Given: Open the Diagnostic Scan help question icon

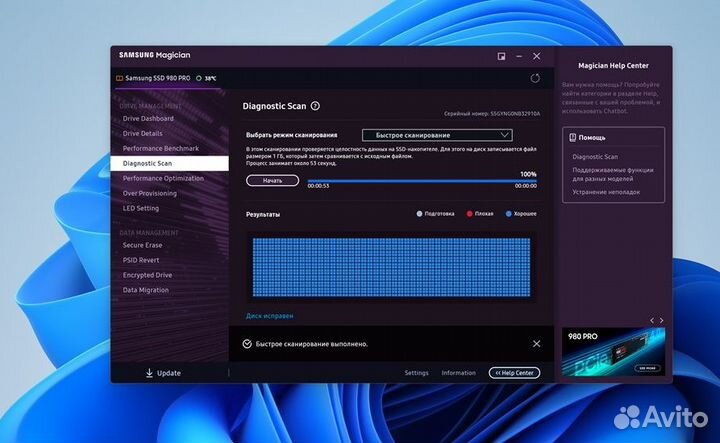Looking at the screenshot, I should (315, 106).
